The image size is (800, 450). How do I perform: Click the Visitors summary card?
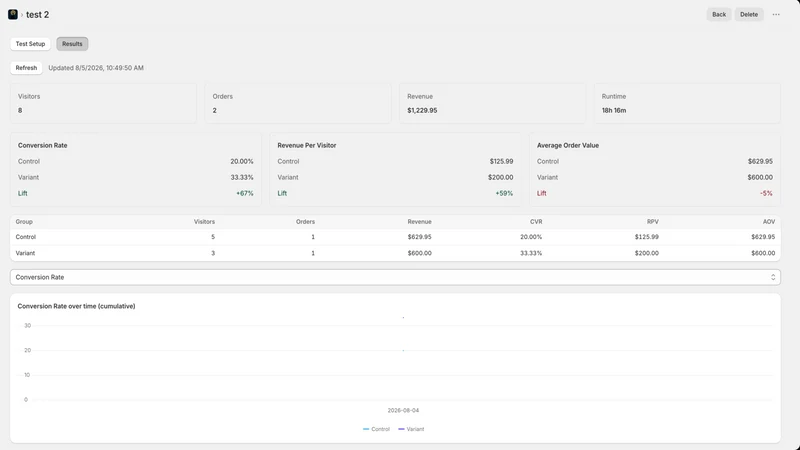103,104
